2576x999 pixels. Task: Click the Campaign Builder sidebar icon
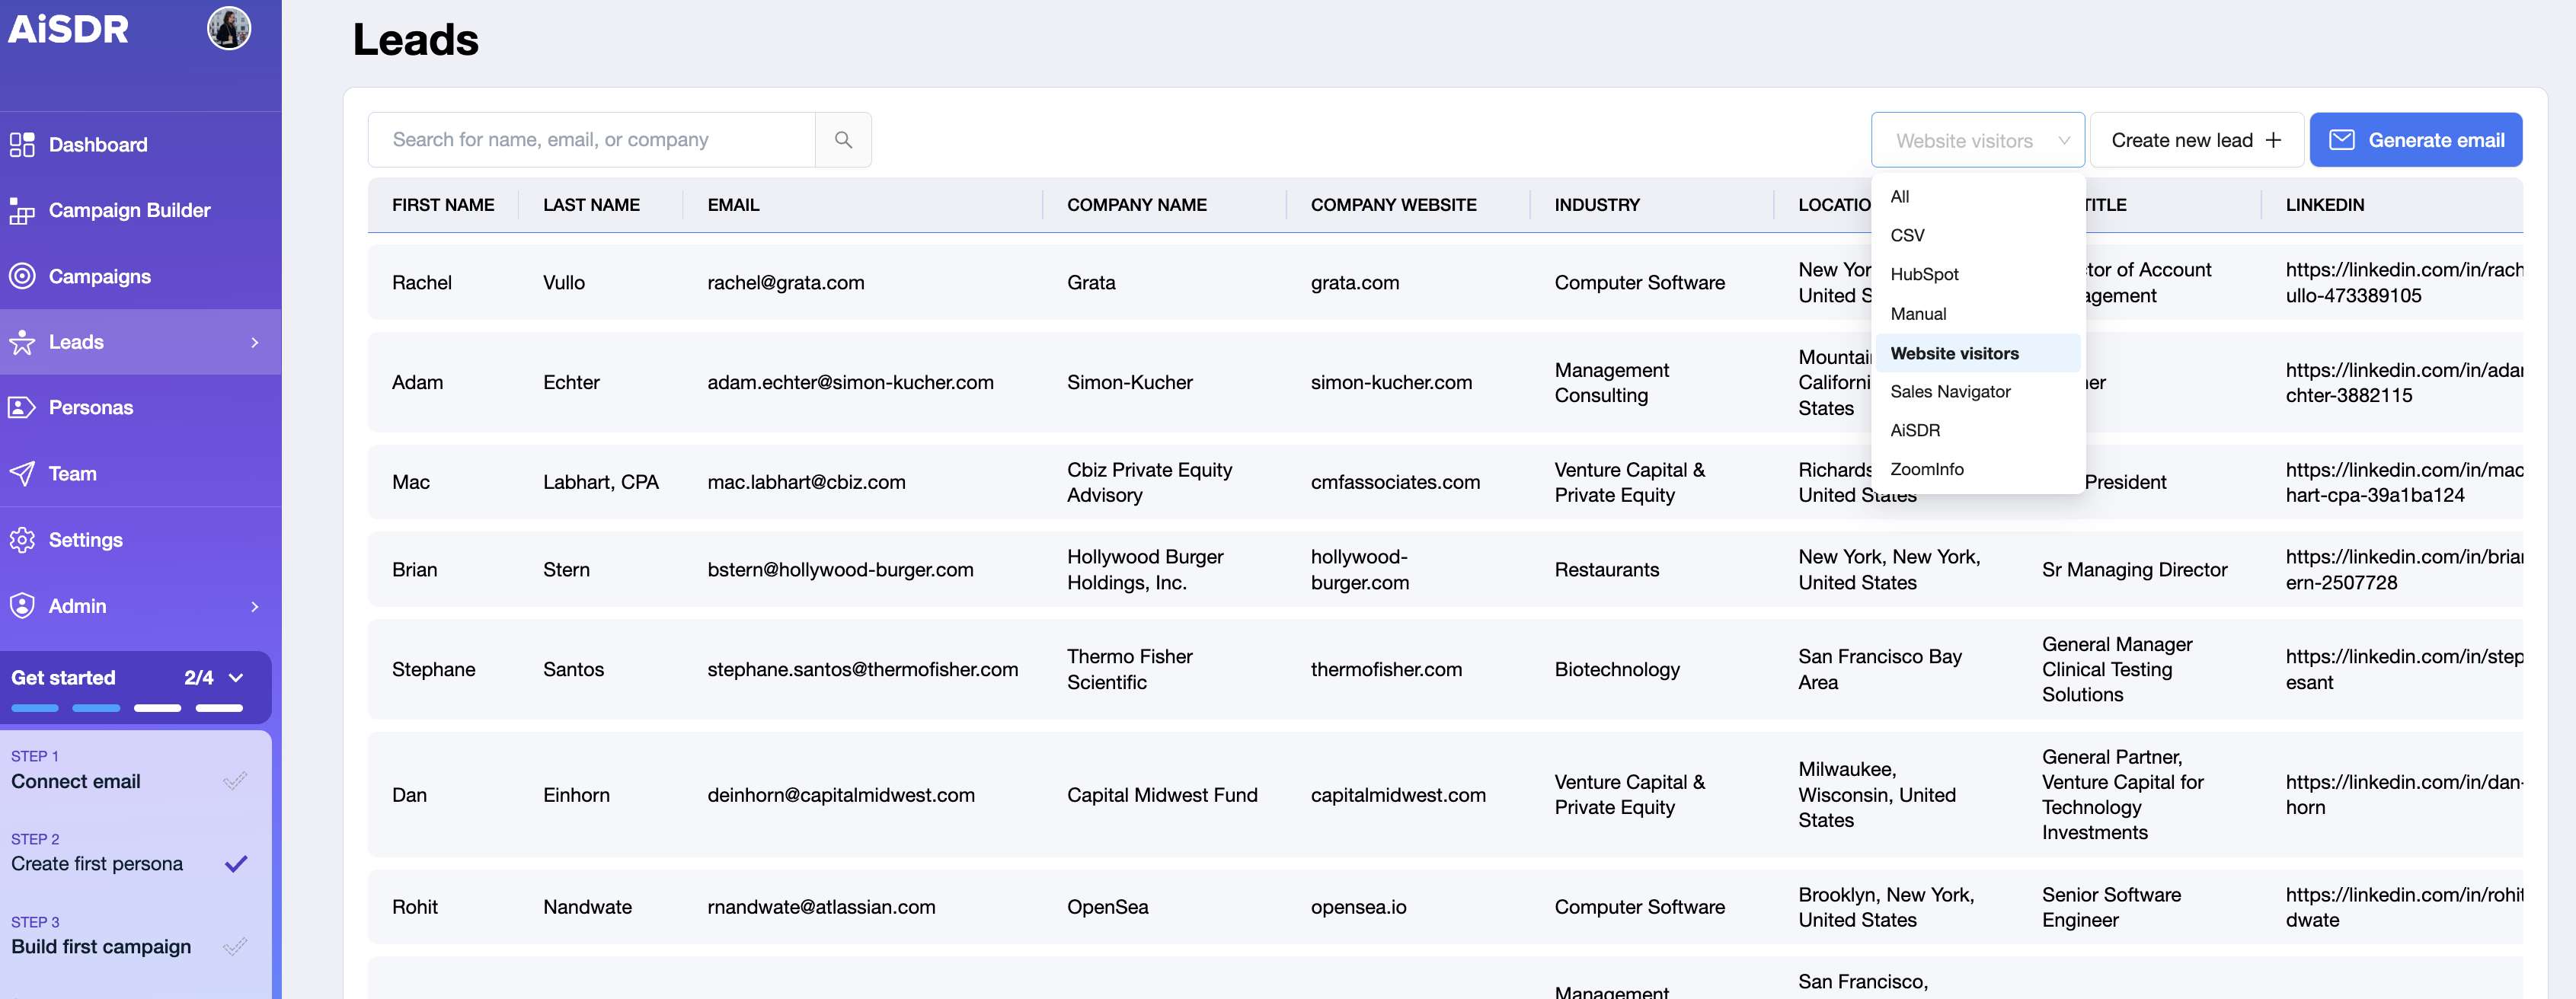coord(22,211)
